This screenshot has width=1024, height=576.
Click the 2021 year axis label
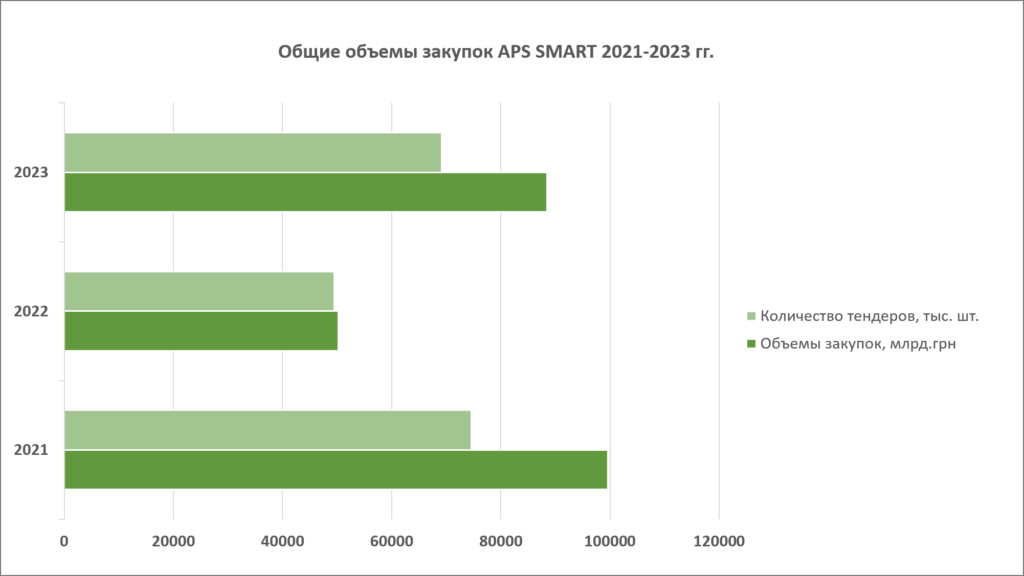(x=32, y=450)
